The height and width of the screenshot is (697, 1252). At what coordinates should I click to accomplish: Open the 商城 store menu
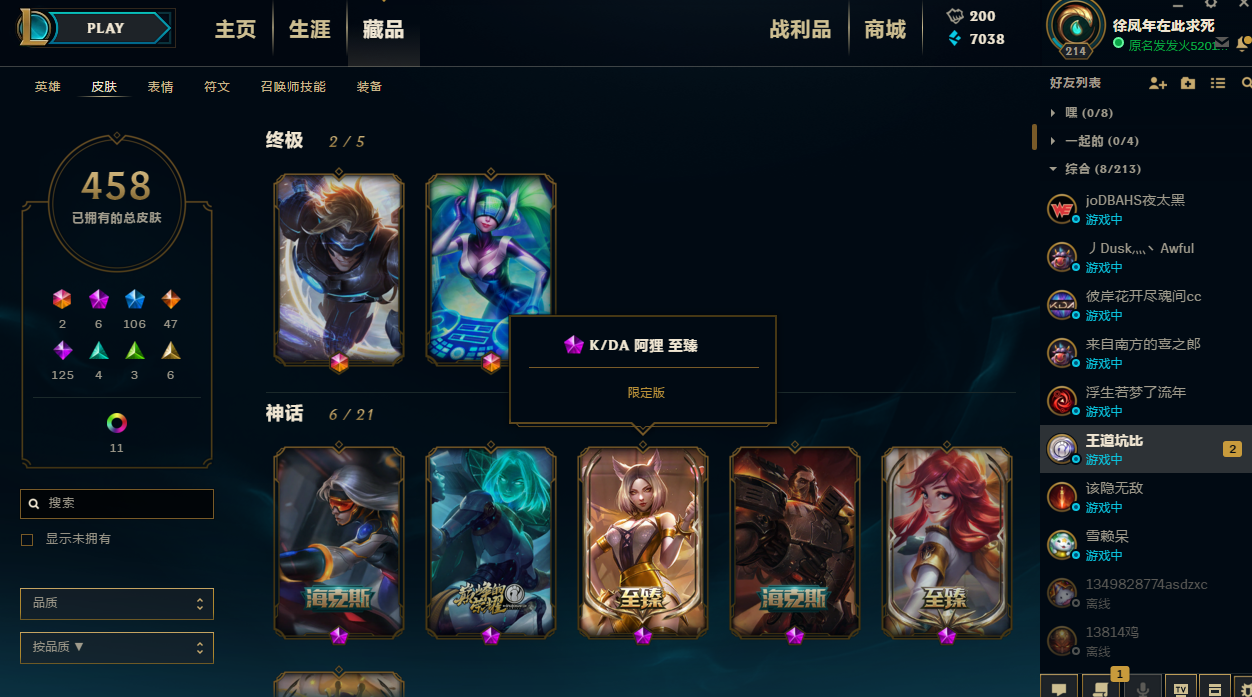(x=885, y=30)
